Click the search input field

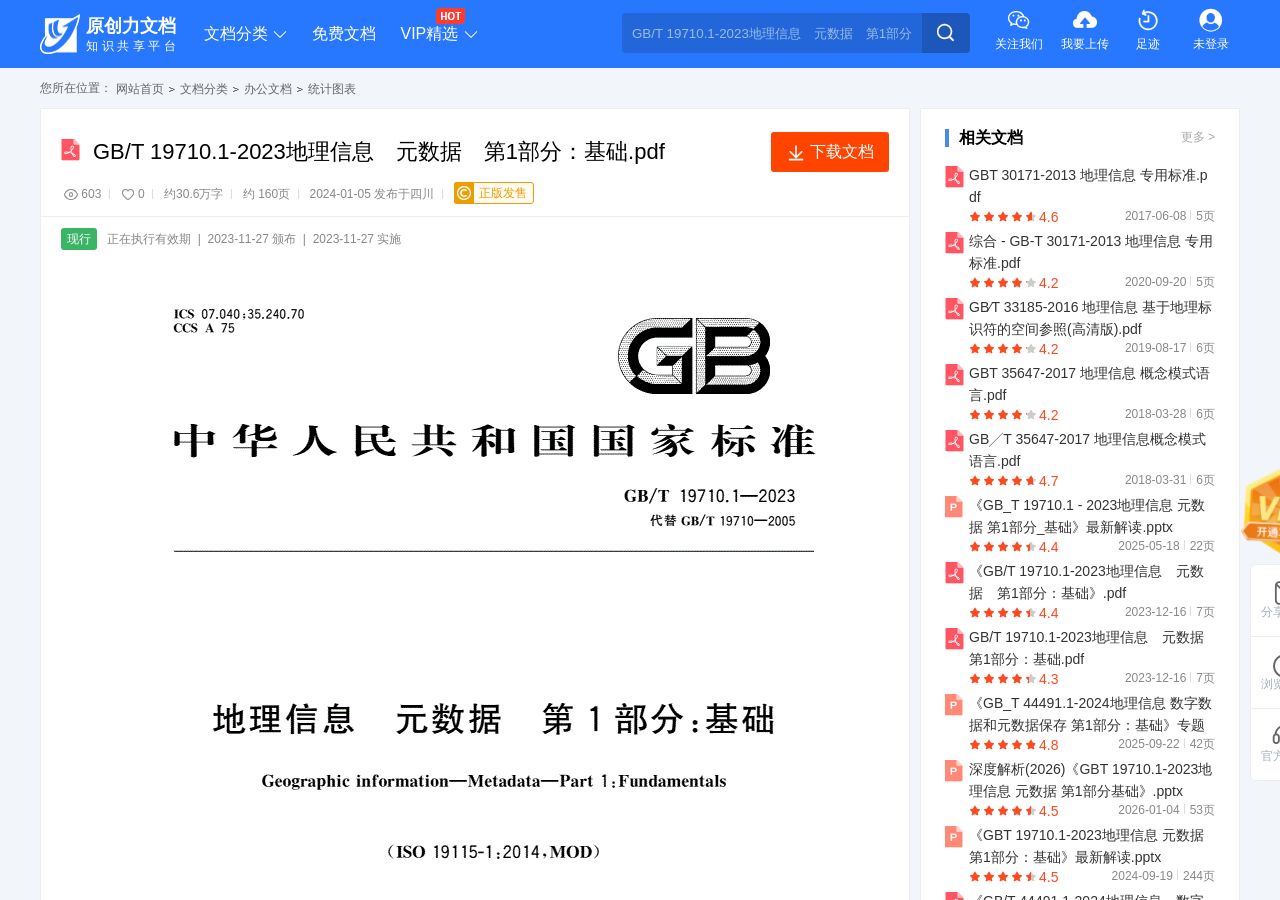(772, 33)
